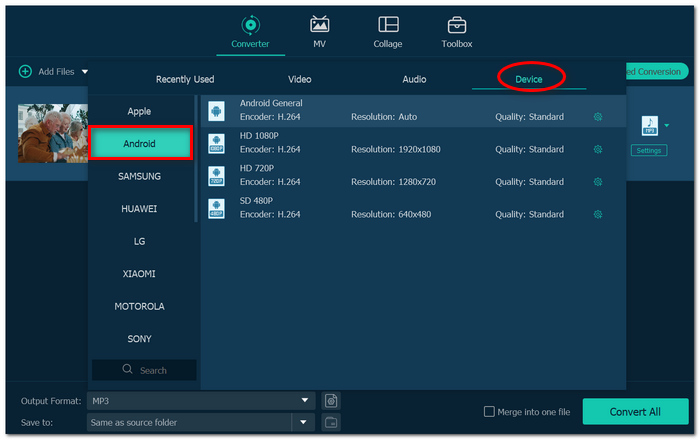Switch to the Audio format tab
The height and width of the screenshot is (440, 700).
pos(414,79)
